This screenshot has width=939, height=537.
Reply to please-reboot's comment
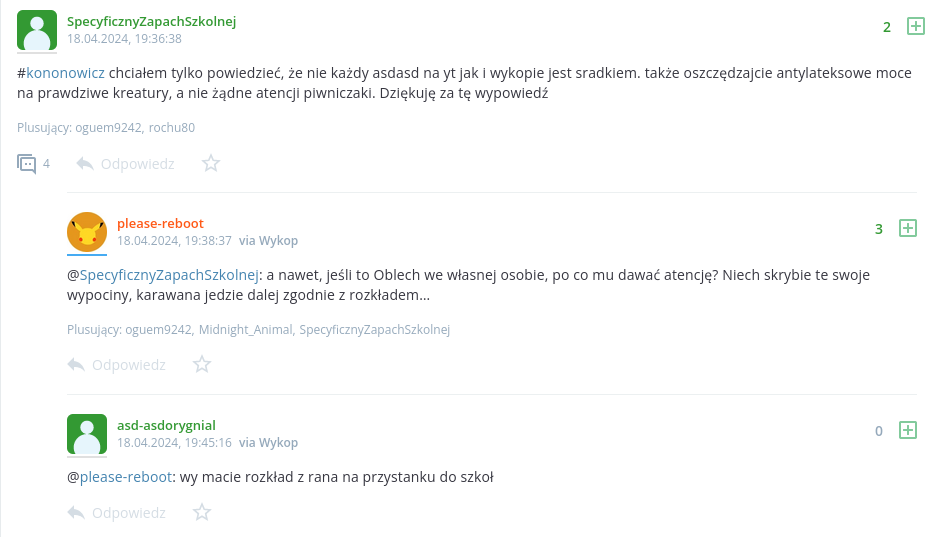point(117,364)
